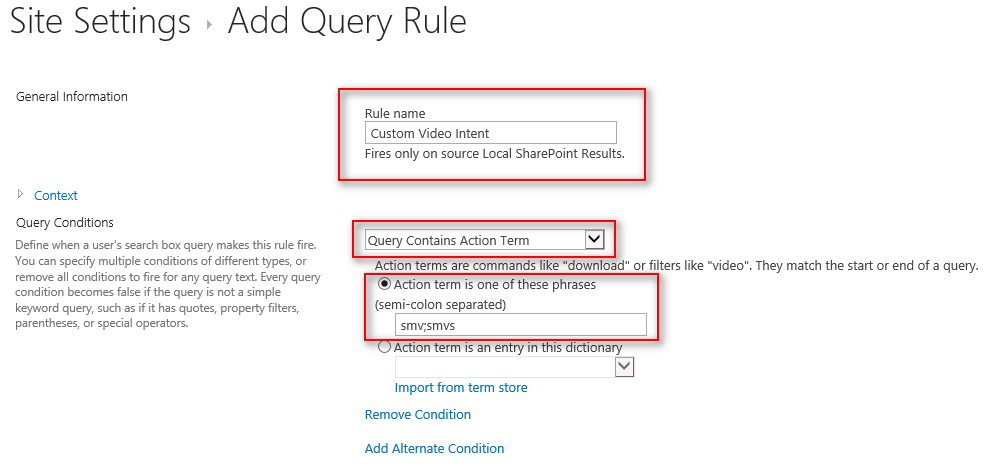Expand the Context section triangle
The height and width of the screenshot is (470, 988).
(21, 194)
